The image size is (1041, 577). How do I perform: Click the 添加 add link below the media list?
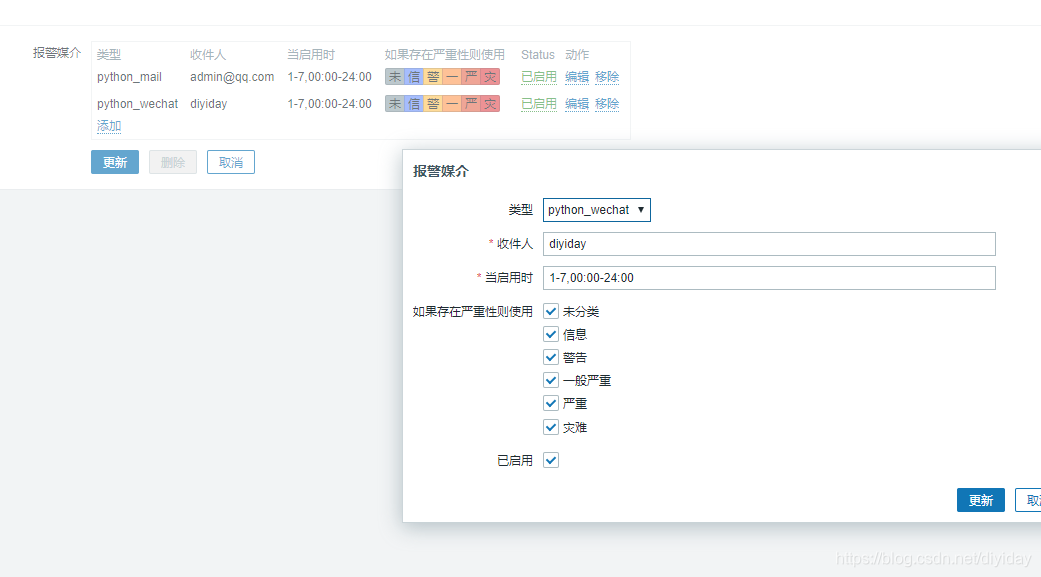click(x=108, y=125)
